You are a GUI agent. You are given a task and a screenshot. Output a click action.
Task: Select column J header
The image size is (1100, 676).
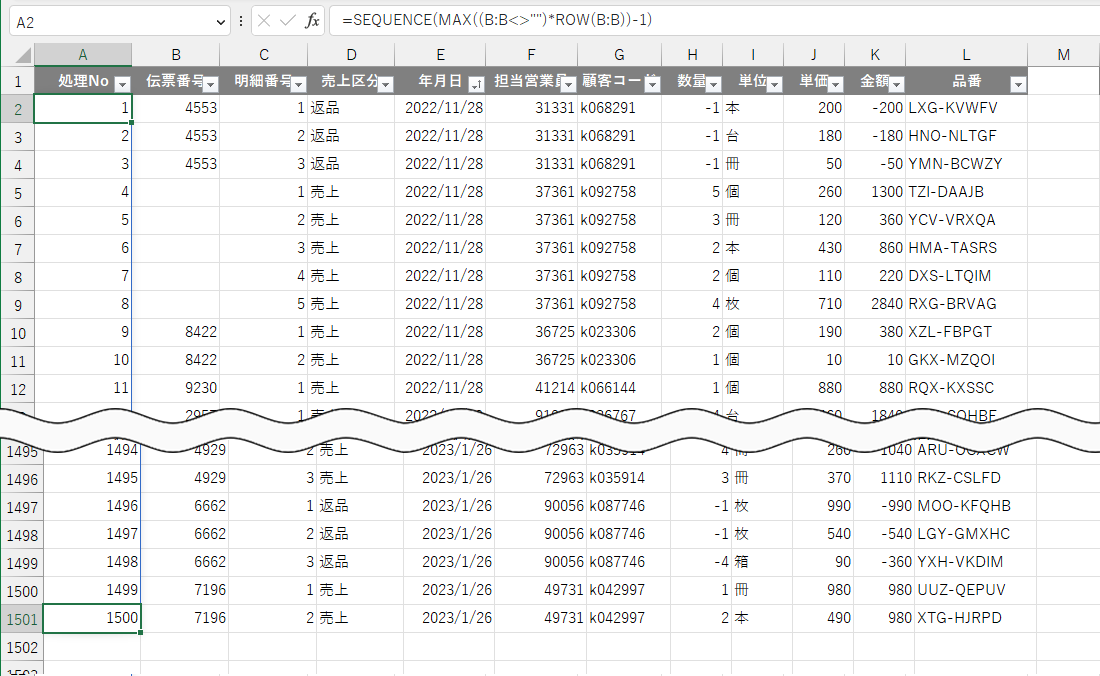click(814, 55)
